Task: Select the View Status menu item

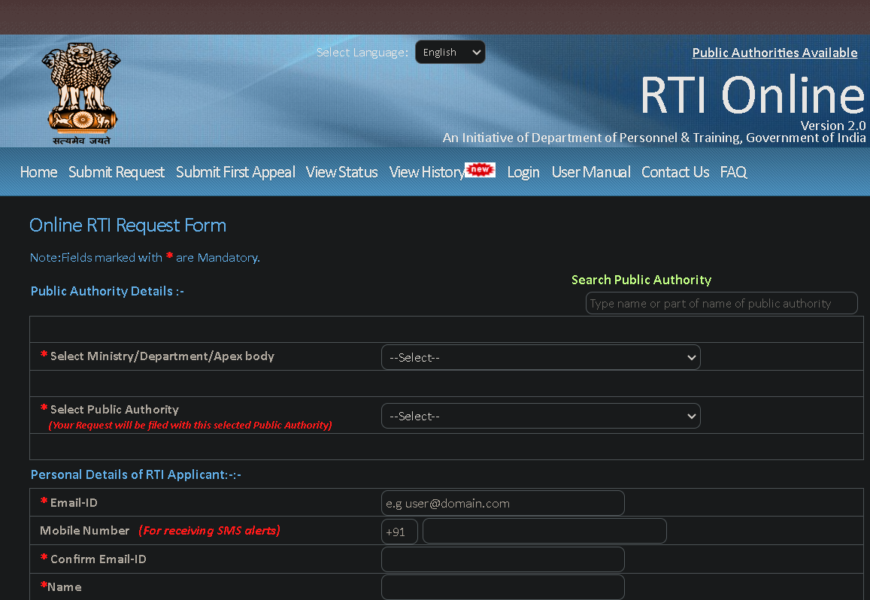Action: pyautogui.click(x=342, y=172)
